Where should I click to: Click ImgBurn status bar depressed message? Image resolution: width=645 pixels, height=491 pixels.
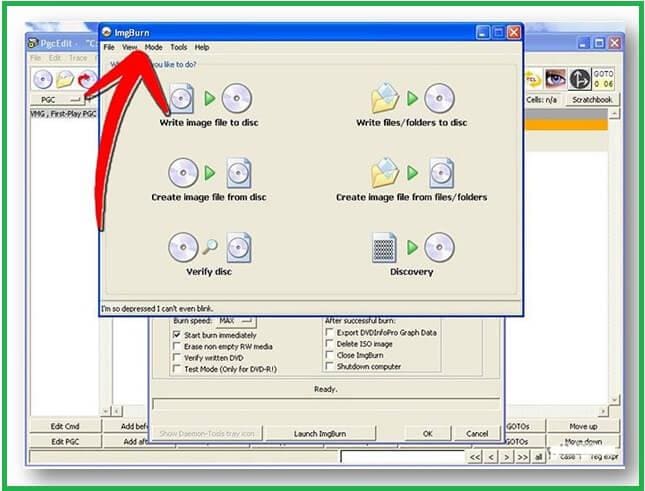pyautogui.click(x=157, y=308)
